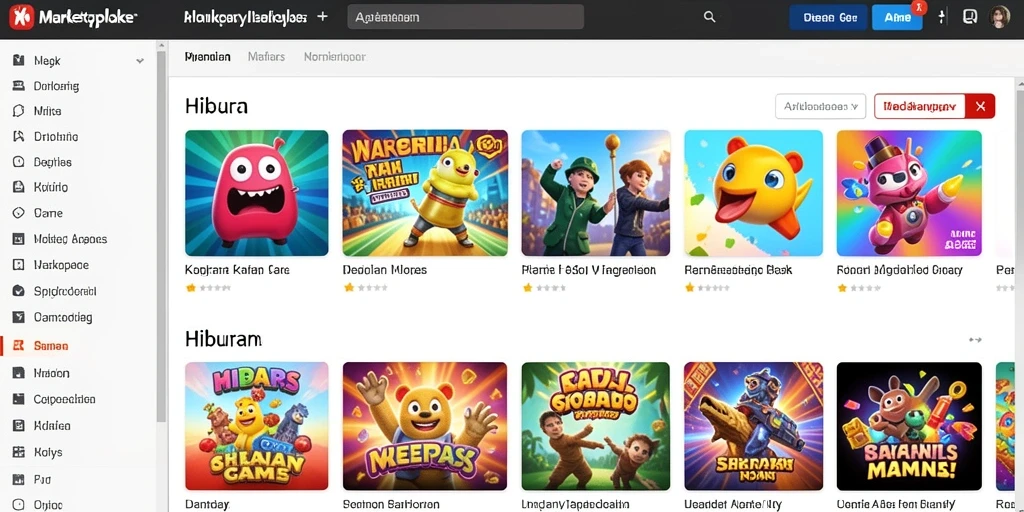
Task: Click the Nraoon sidebar icon
Action: (19, 373)
